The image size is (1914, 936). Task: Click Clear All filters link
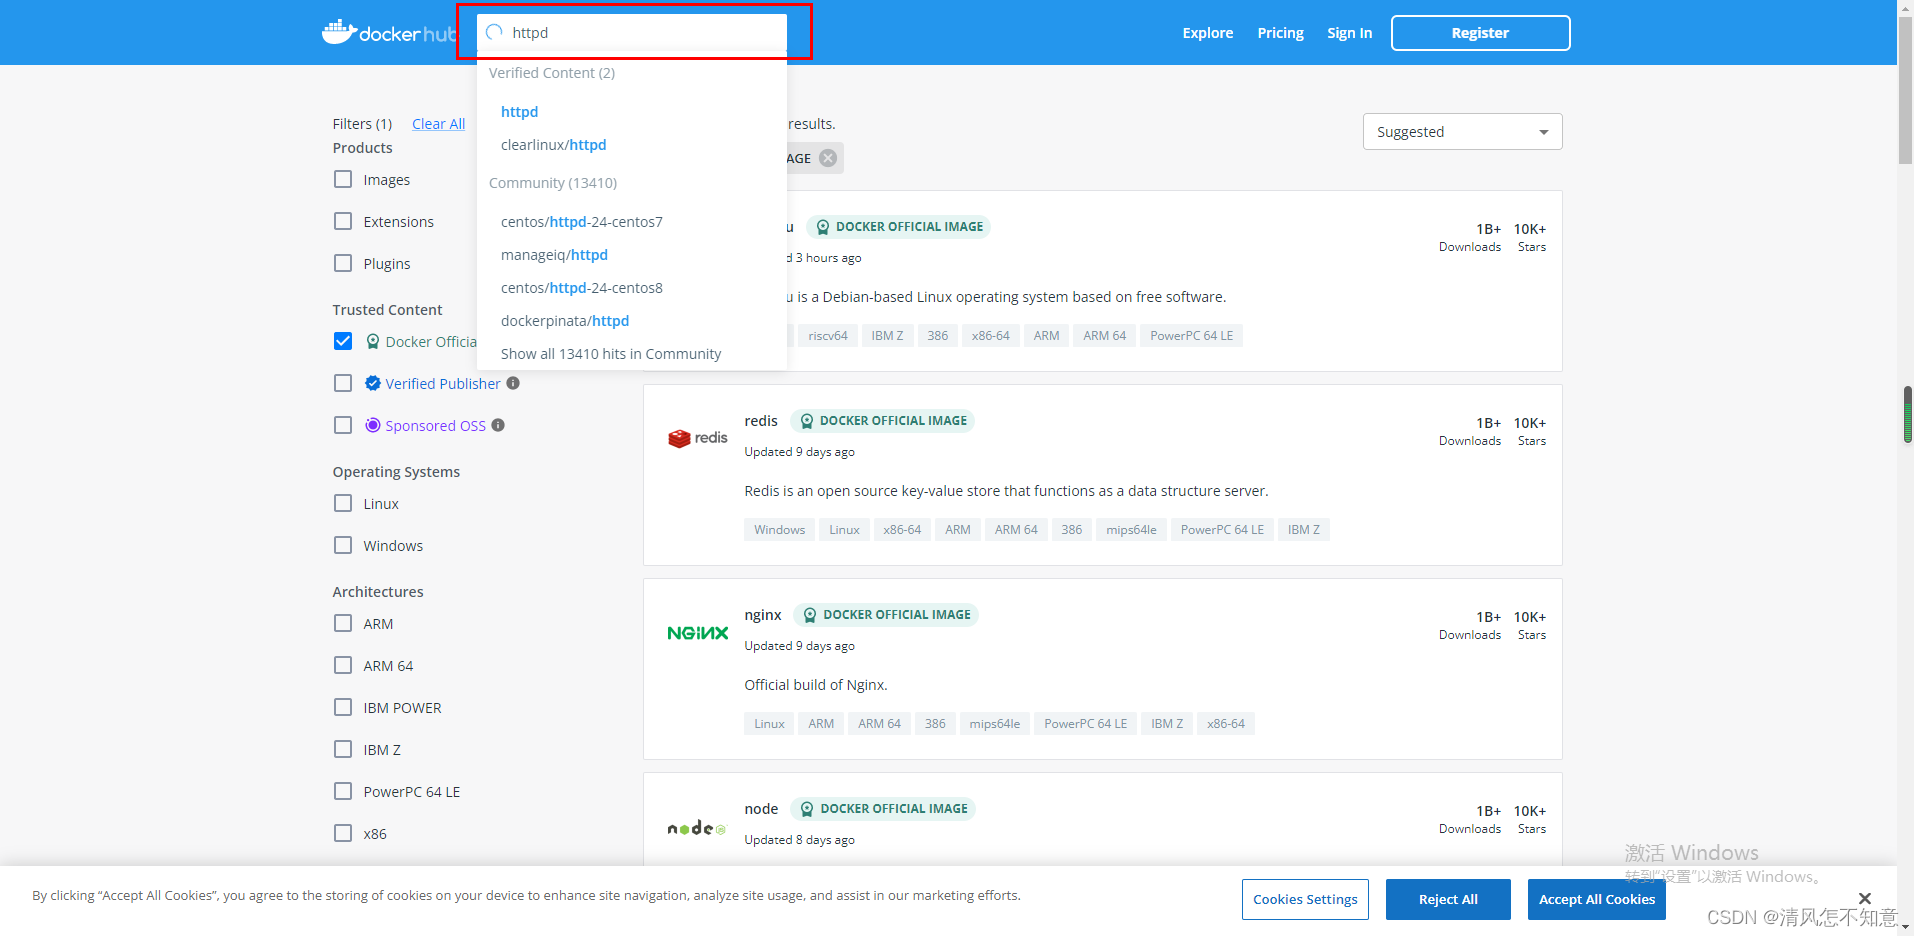coord(438,124)
